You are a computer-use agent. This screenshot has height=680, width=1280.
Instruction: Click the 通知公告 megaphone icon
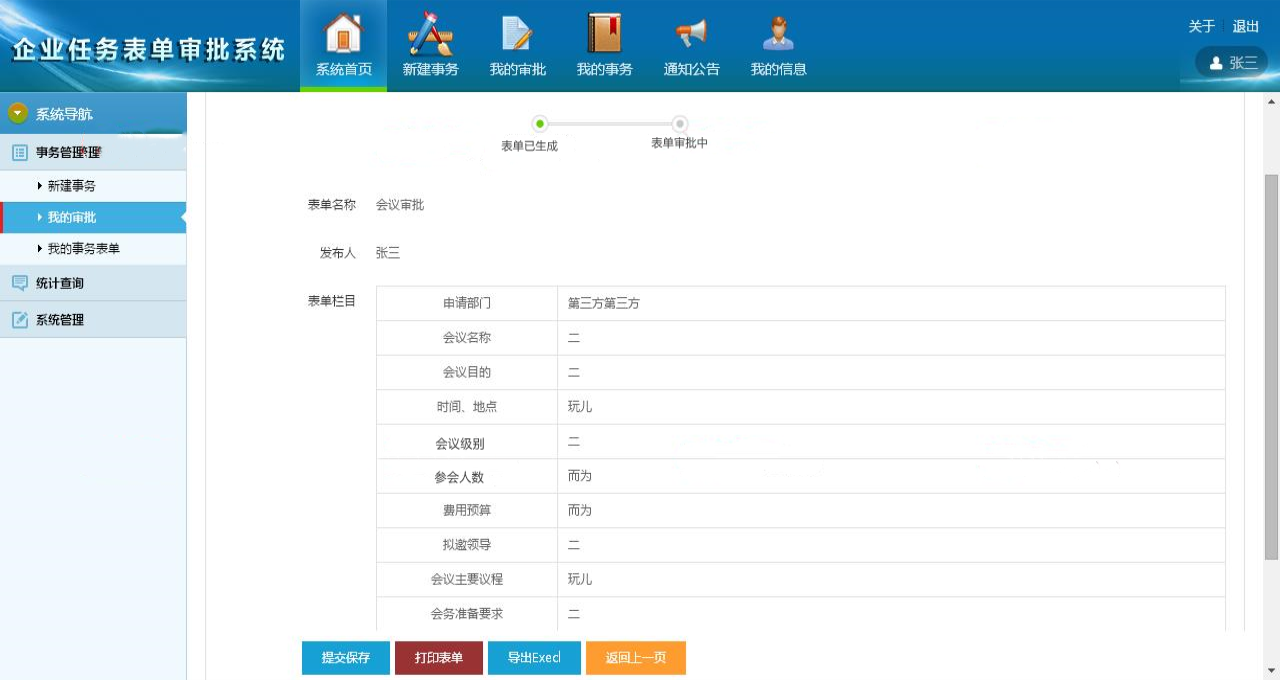point(691,35)
